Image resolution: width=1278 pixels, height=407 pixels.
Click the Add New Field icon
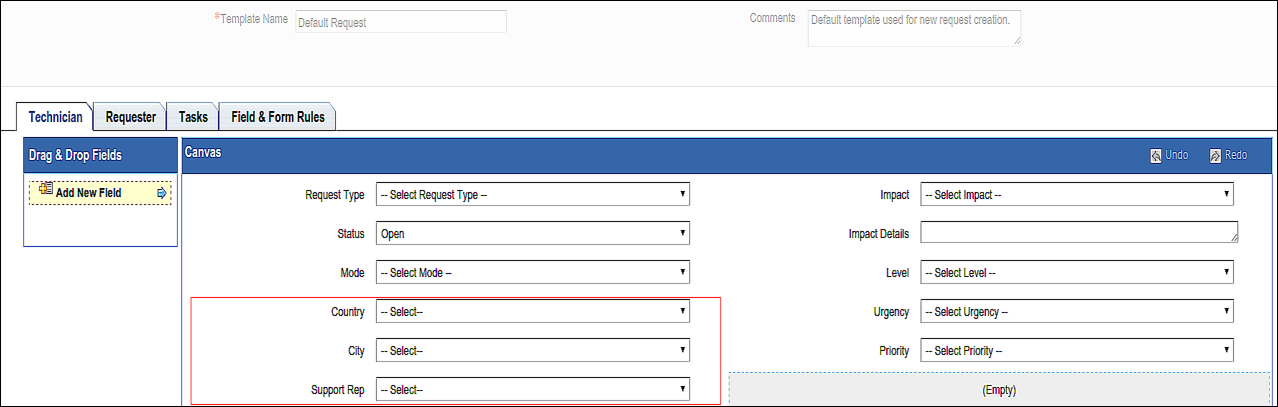(x=45, y=191)
